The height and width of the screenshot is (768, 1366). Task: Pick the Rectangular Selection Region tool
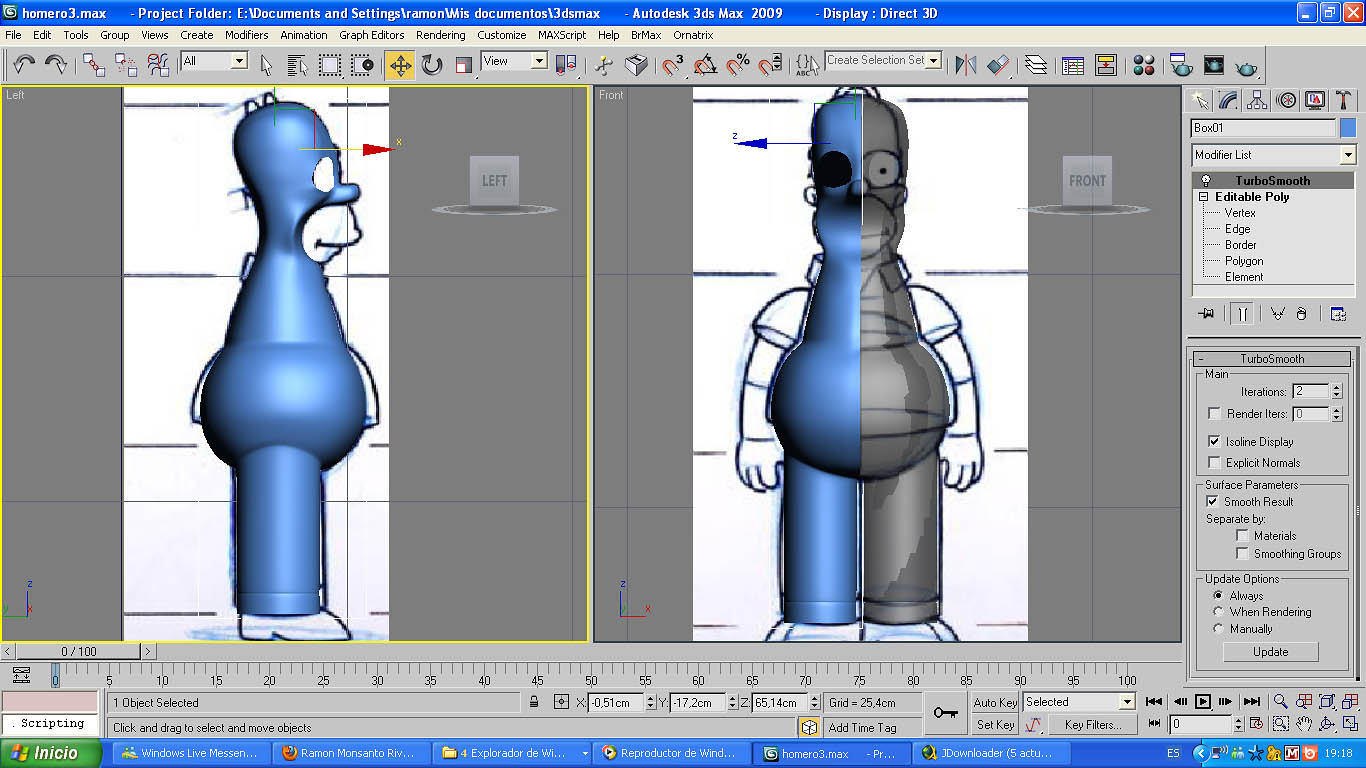(x=330, y=65)
